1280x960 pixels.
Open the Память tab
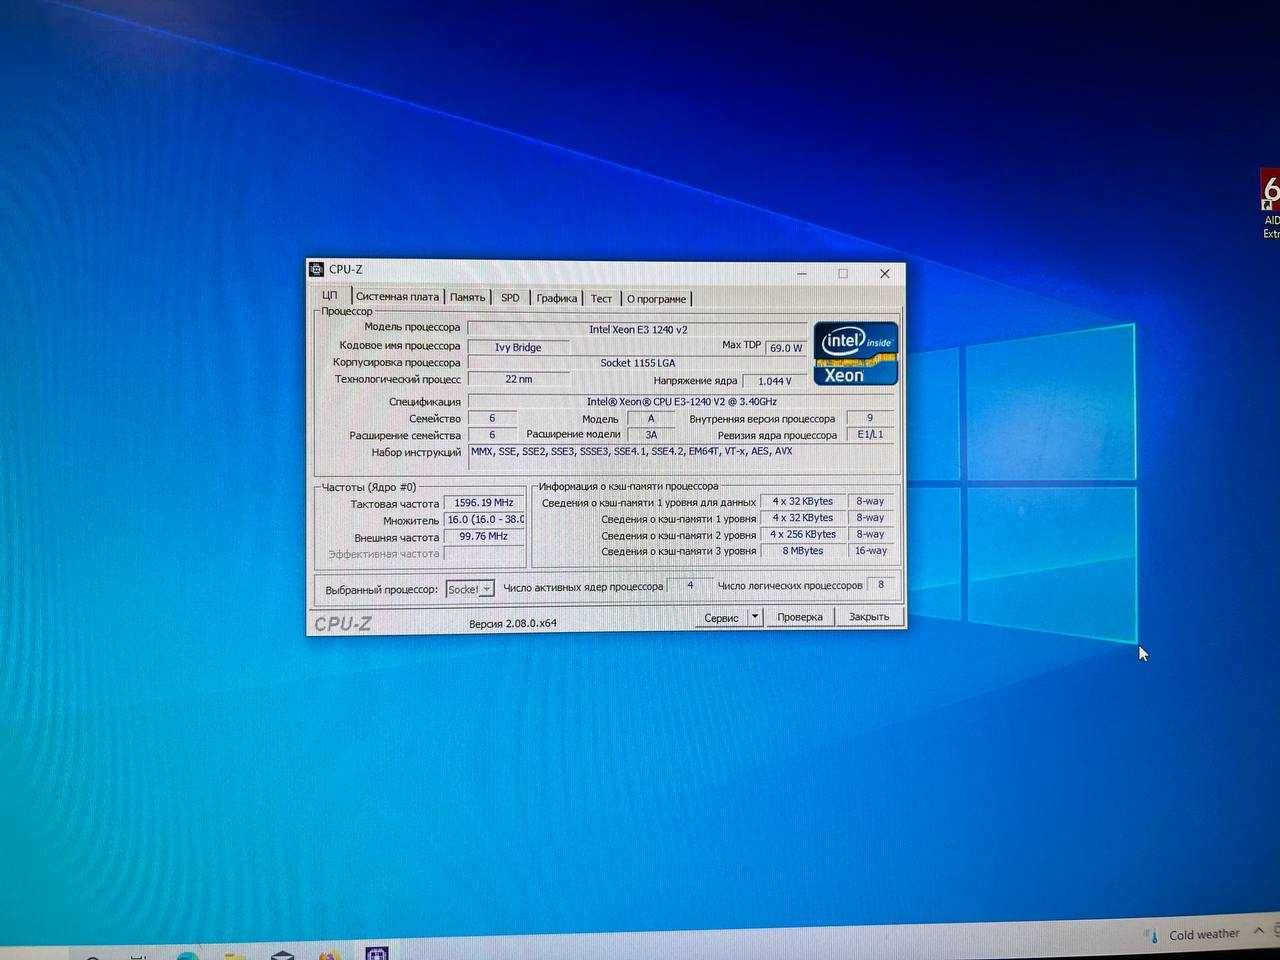pos(467,297)
